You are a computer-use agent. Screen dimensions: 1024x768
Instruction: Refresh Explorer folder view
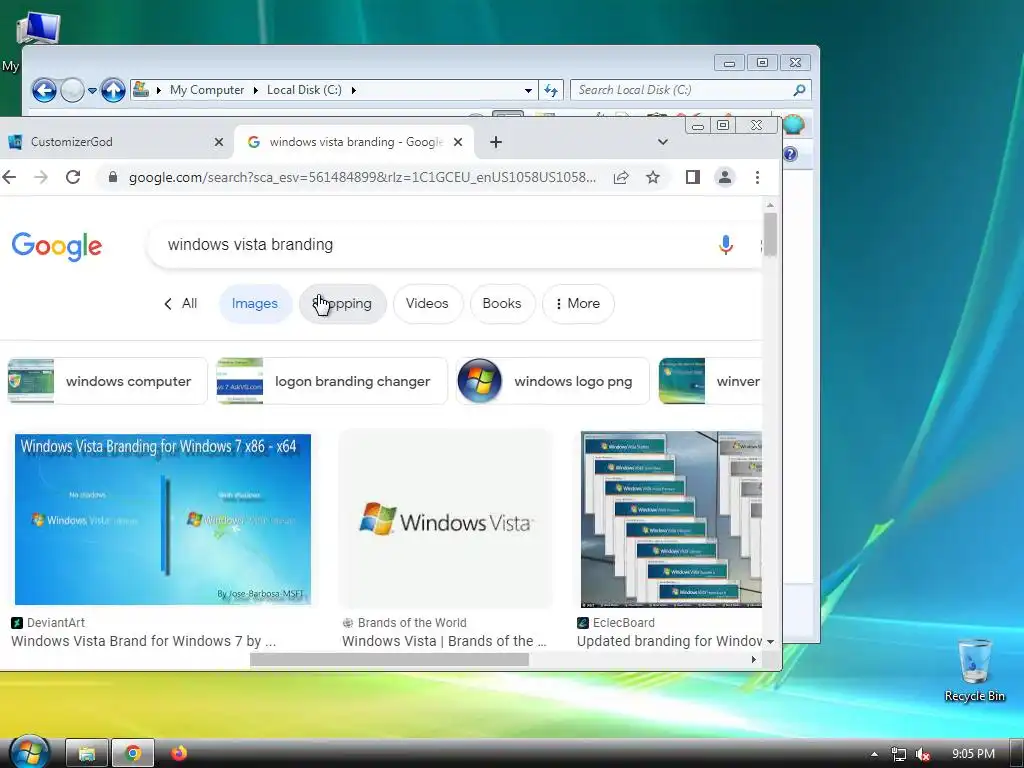(551, 90)
